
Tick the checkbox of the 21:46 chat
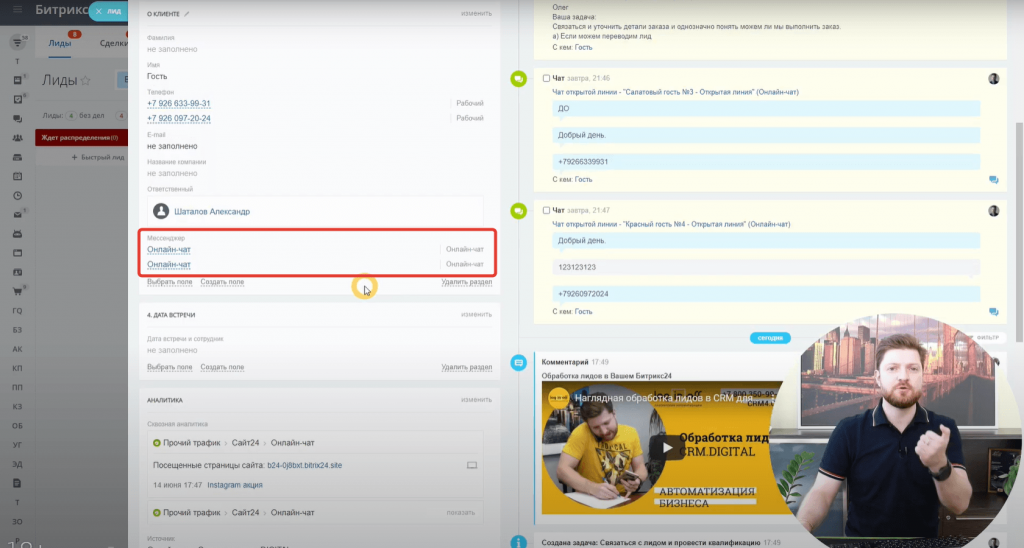coord(546,78)
